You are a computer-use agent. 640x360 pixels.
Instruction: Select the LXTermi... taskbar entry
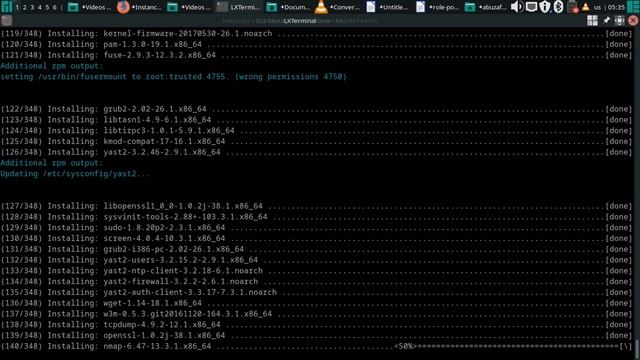[x=238, y=7]
